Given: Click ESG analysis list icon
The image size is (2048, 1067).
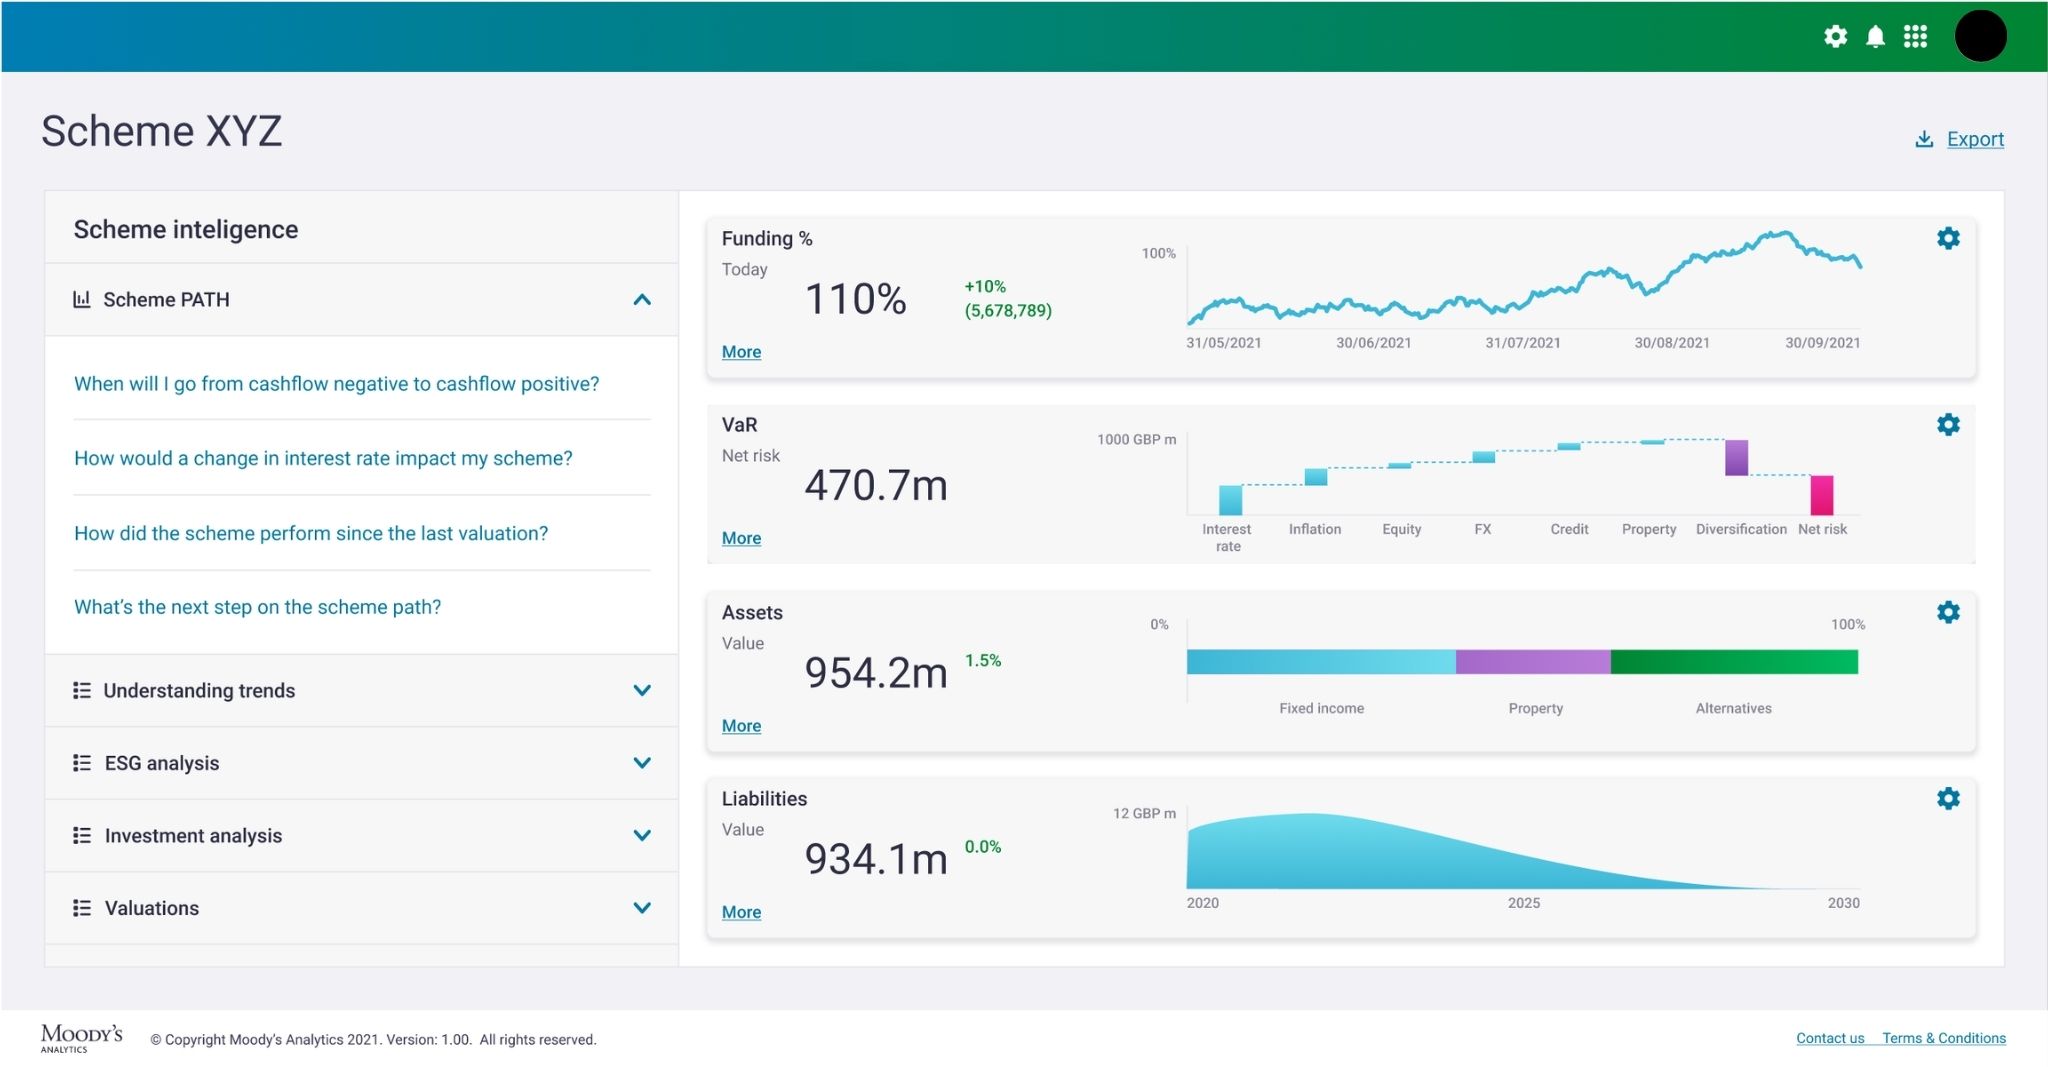Looking at the screenshot, I should coord(82,763).
